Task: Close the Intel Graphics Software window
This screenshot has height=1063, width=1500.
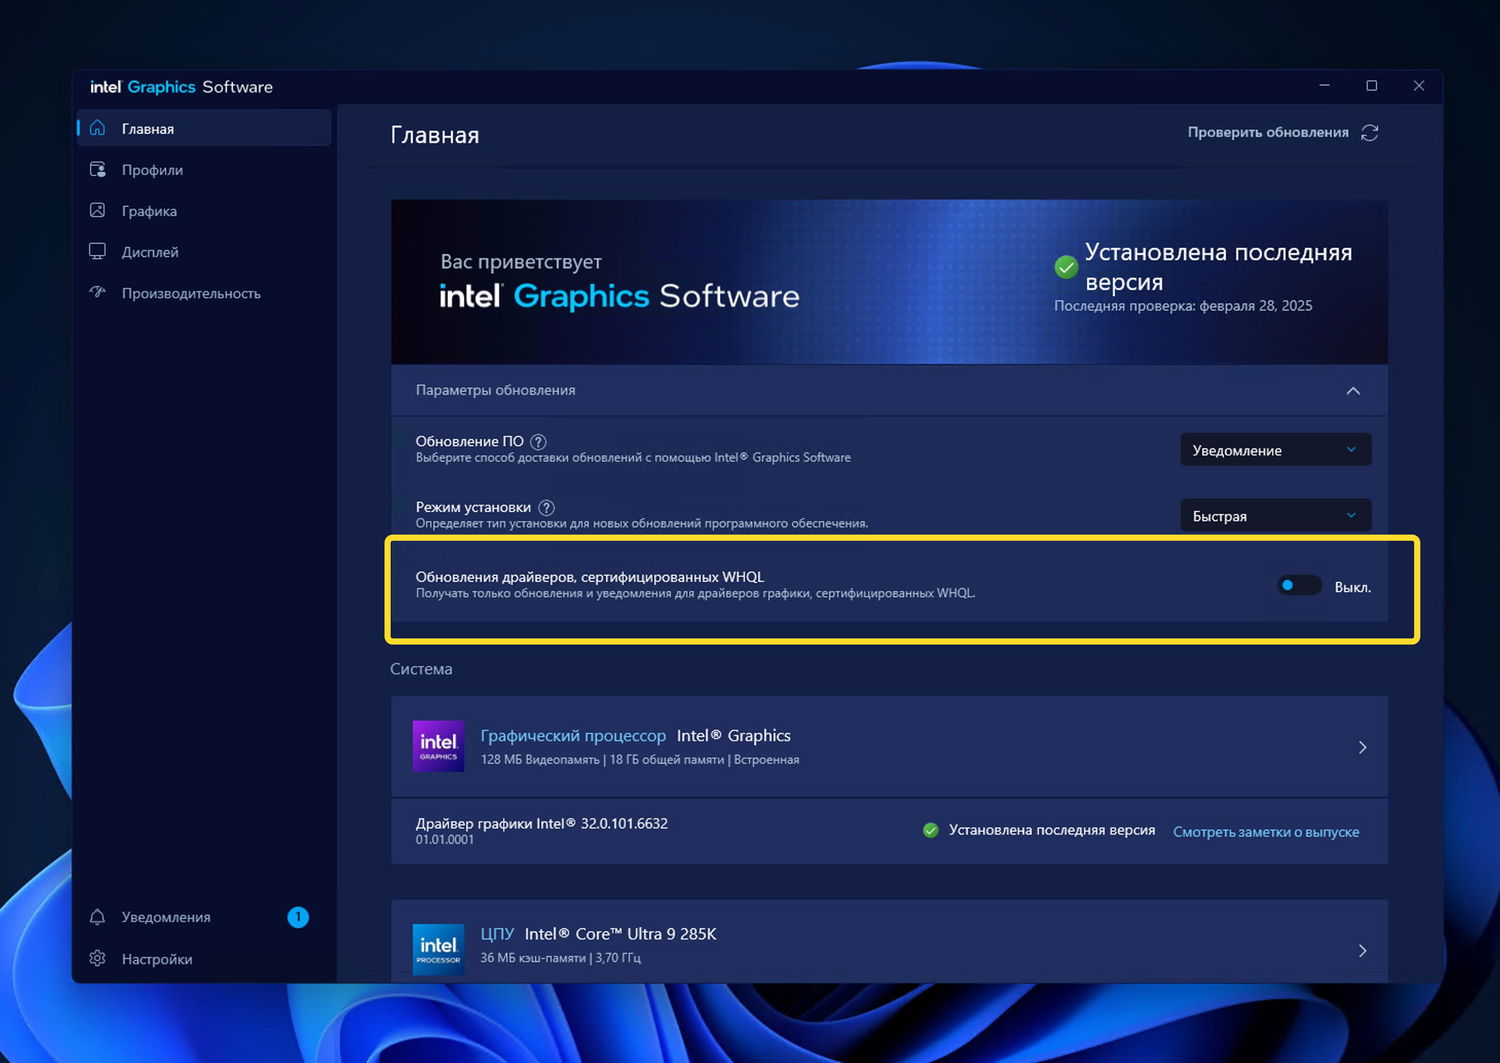Action: pos(1419,86)
